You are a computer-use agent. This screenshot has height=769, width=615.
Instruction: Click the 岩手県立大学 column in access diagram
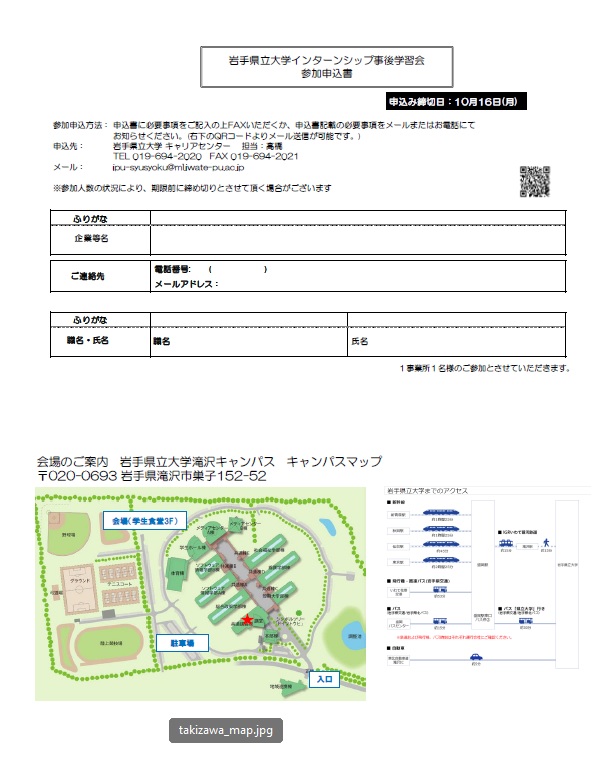click(567, 584)
